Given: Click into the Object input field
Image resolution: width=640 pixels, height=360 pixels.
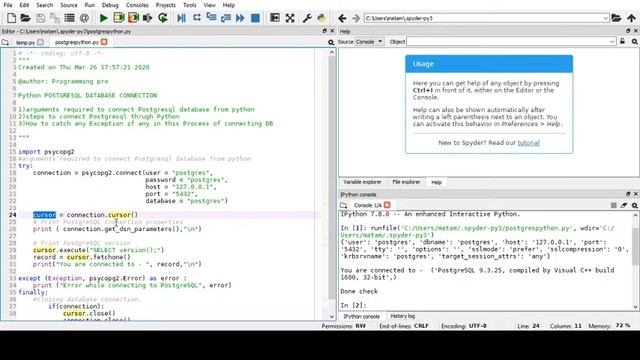Looking at the screenshot, I should click(508, 42).
